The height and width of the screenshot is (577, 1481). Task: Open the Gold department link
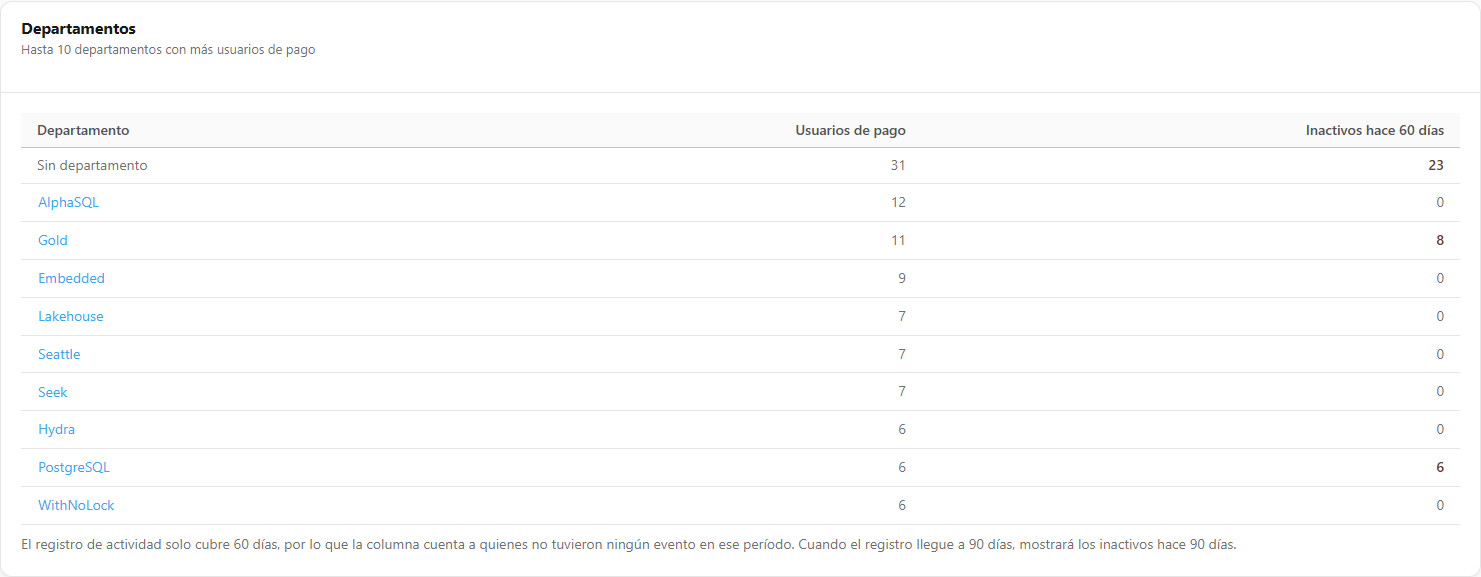53,240
